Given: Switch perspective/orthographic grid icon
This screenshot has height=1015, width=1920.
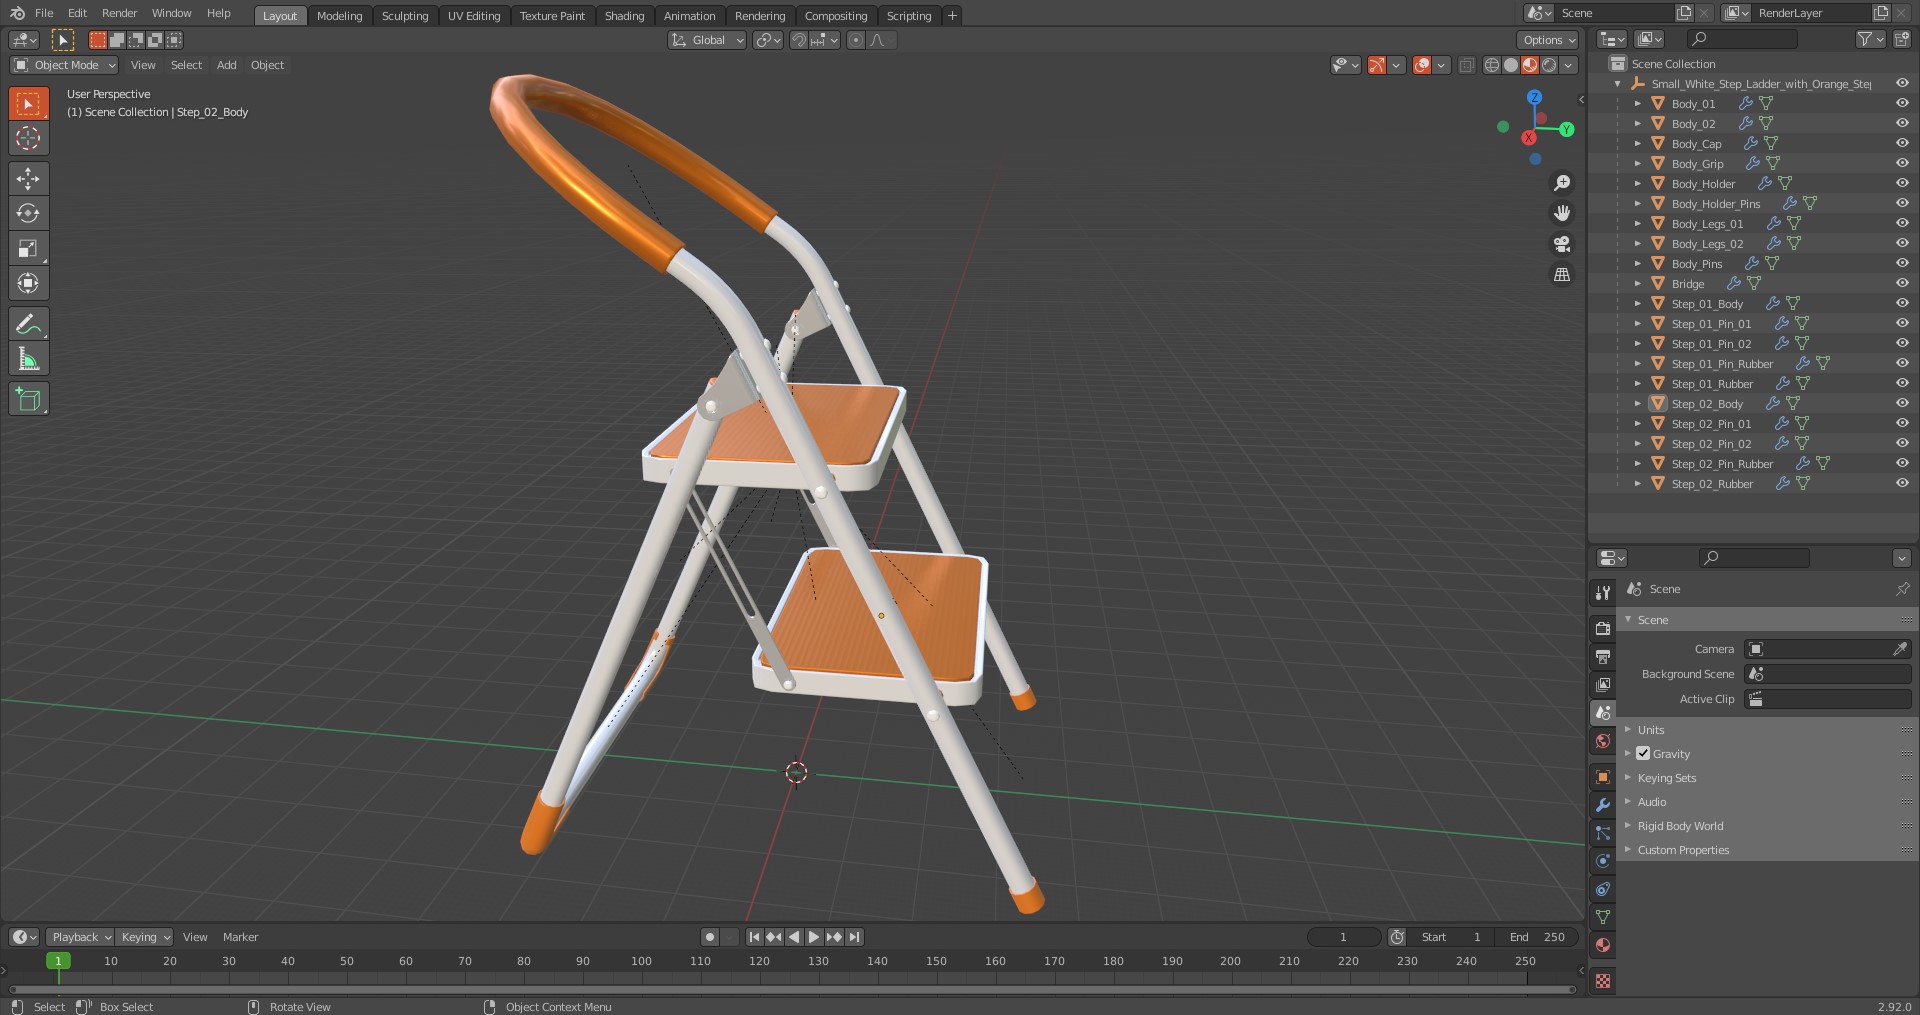Looking at the screenshot, I should [x=1561, y=274].
